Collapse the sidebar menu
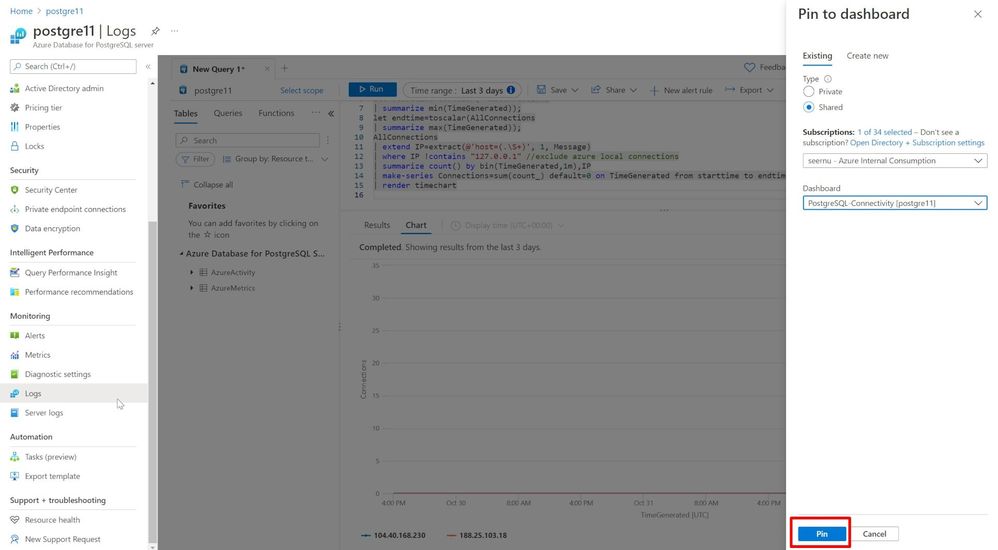998x550 pixels. coord(148,66)
